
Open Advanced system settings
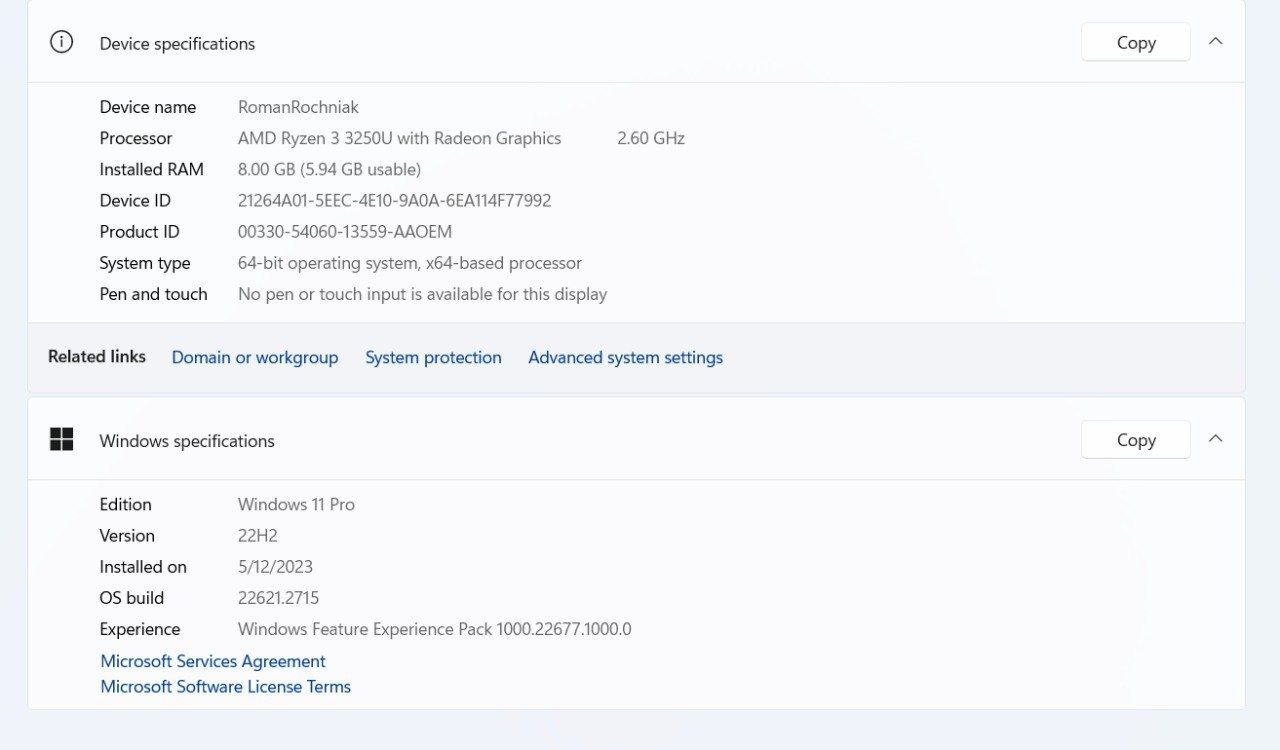pos(625,357)
